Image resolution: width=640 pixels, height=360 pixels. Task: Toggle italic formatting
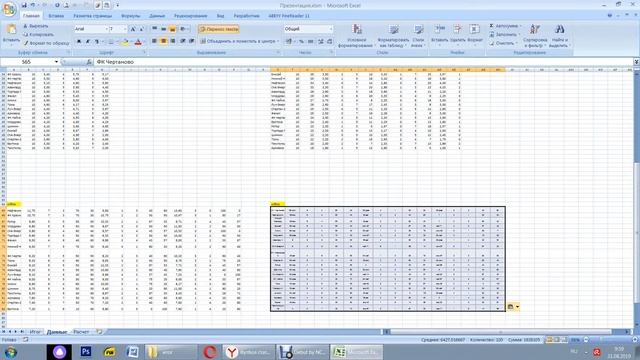87,41
